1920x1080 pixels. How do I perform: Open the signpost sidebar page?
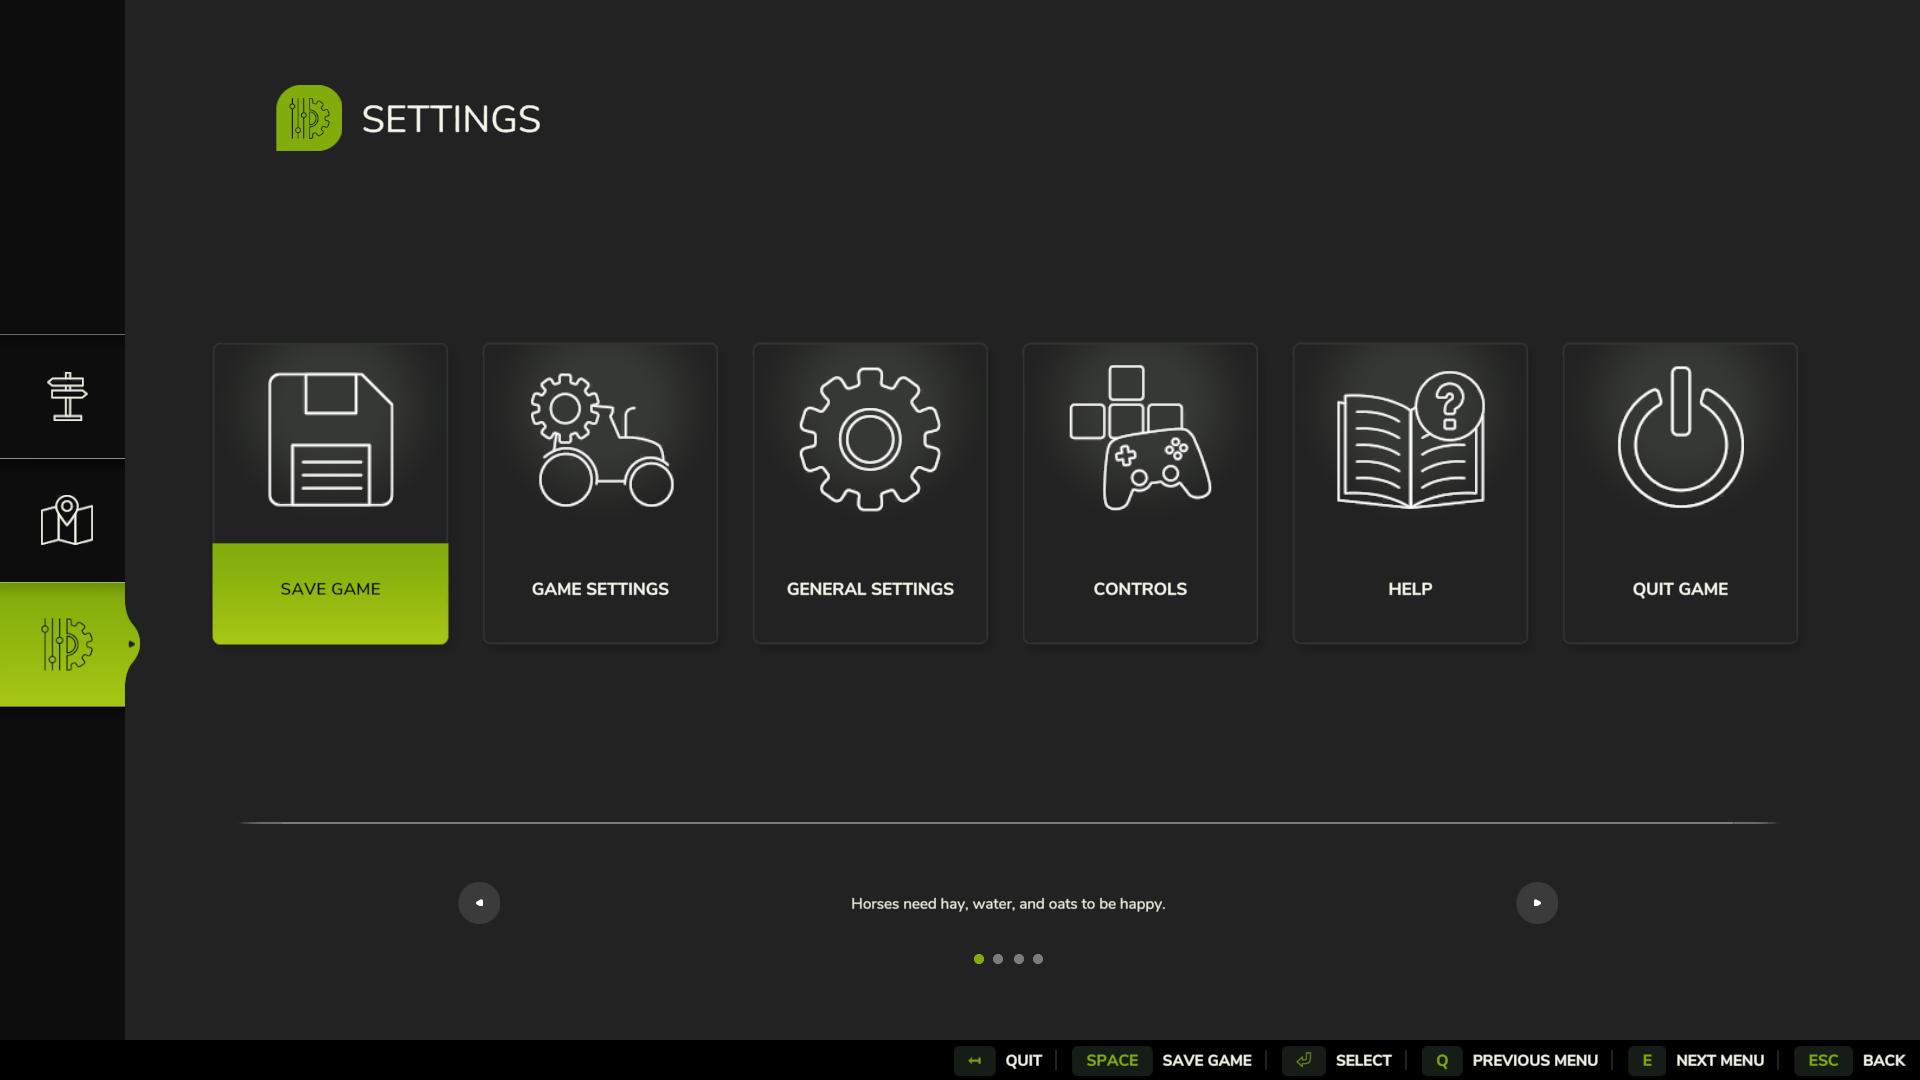[x=66, y=397]
